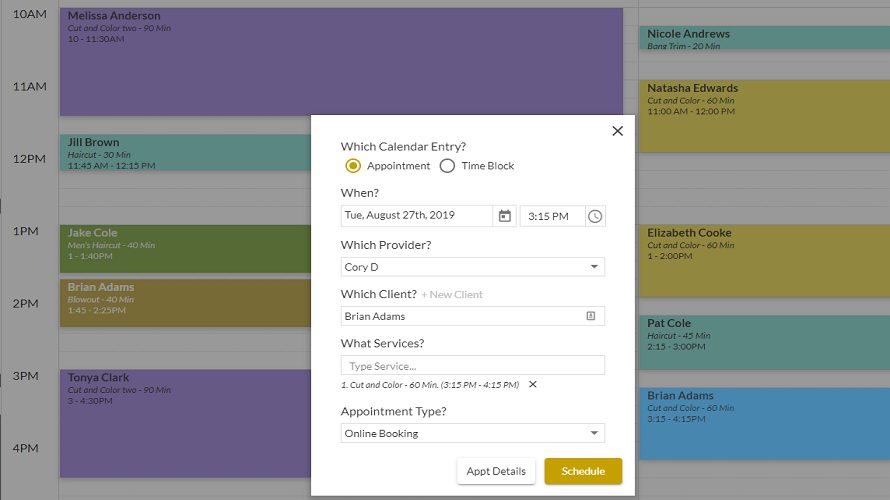Open the clock time picker icon

coord(595,216)
